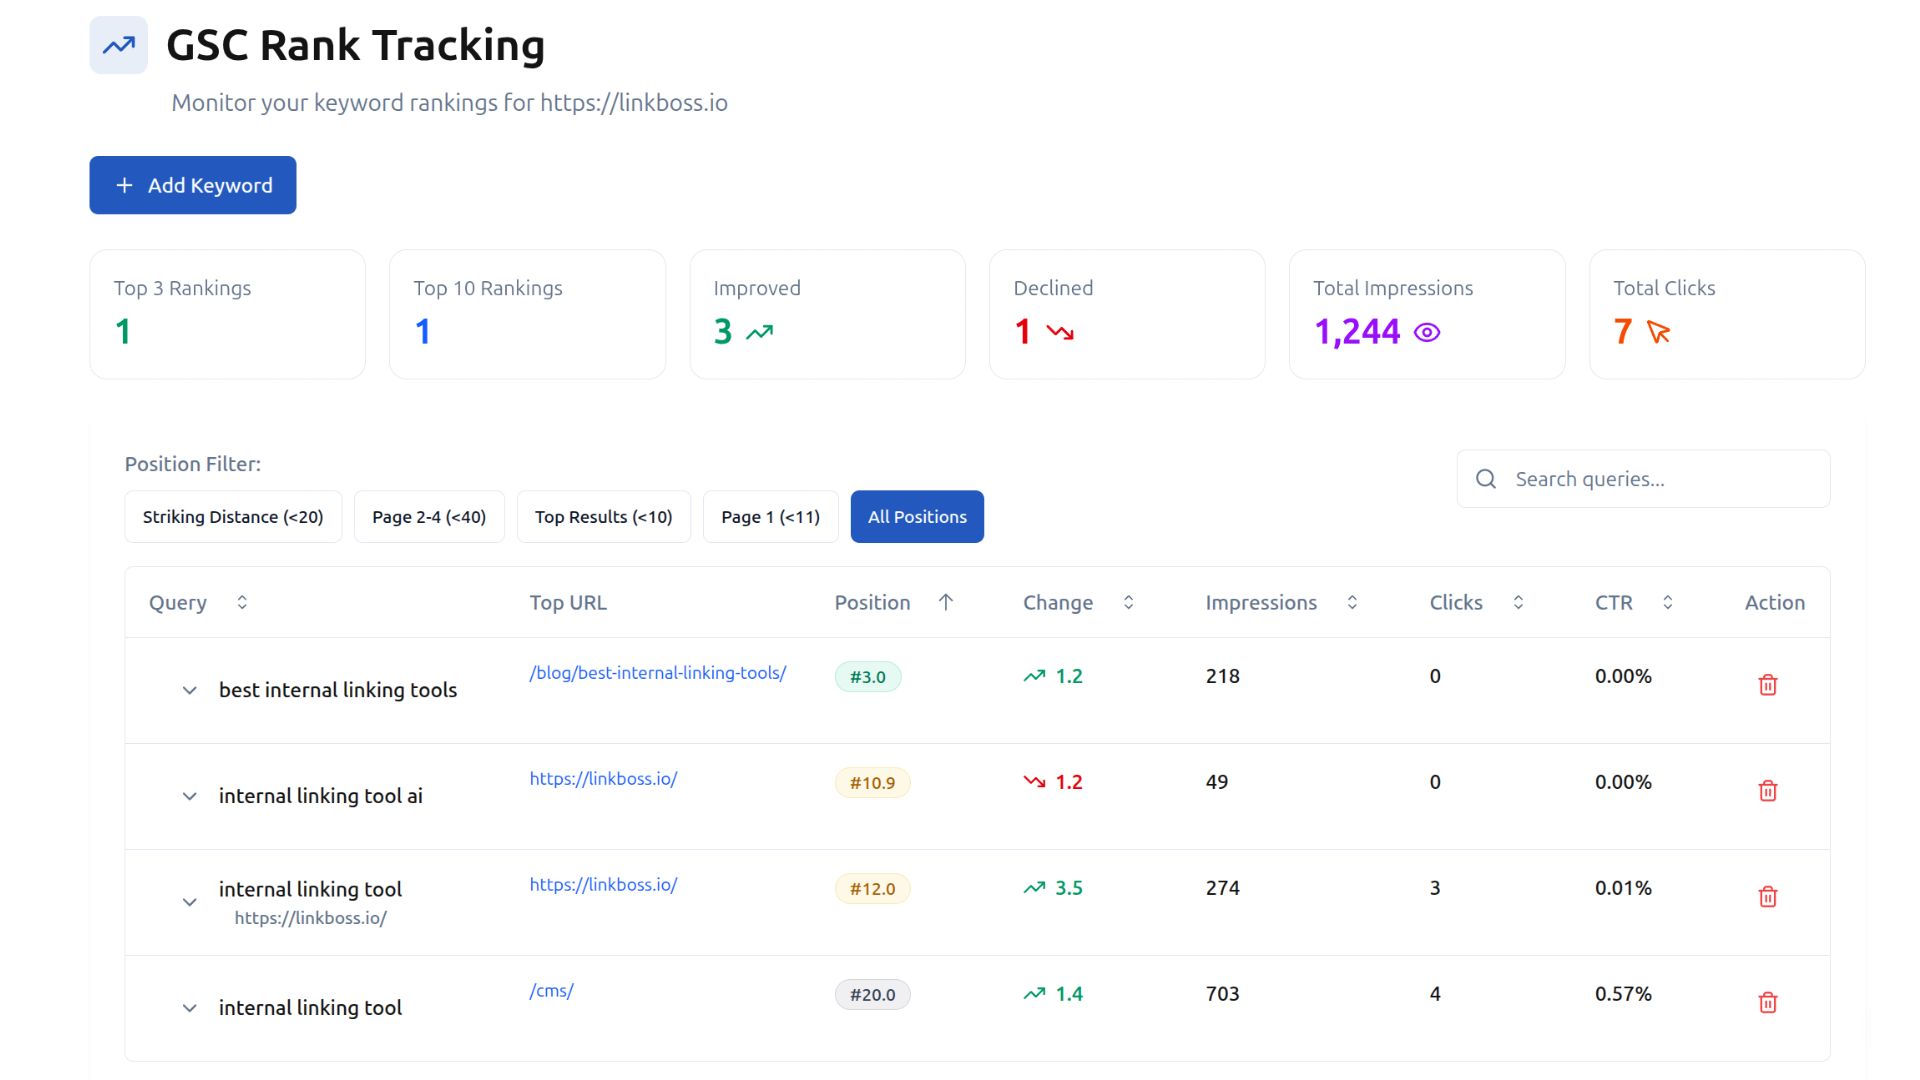Expand the first "internal linking tool" row
Image resolution: width=1920 pixels, height=1080 pixels.
(189, 902)
